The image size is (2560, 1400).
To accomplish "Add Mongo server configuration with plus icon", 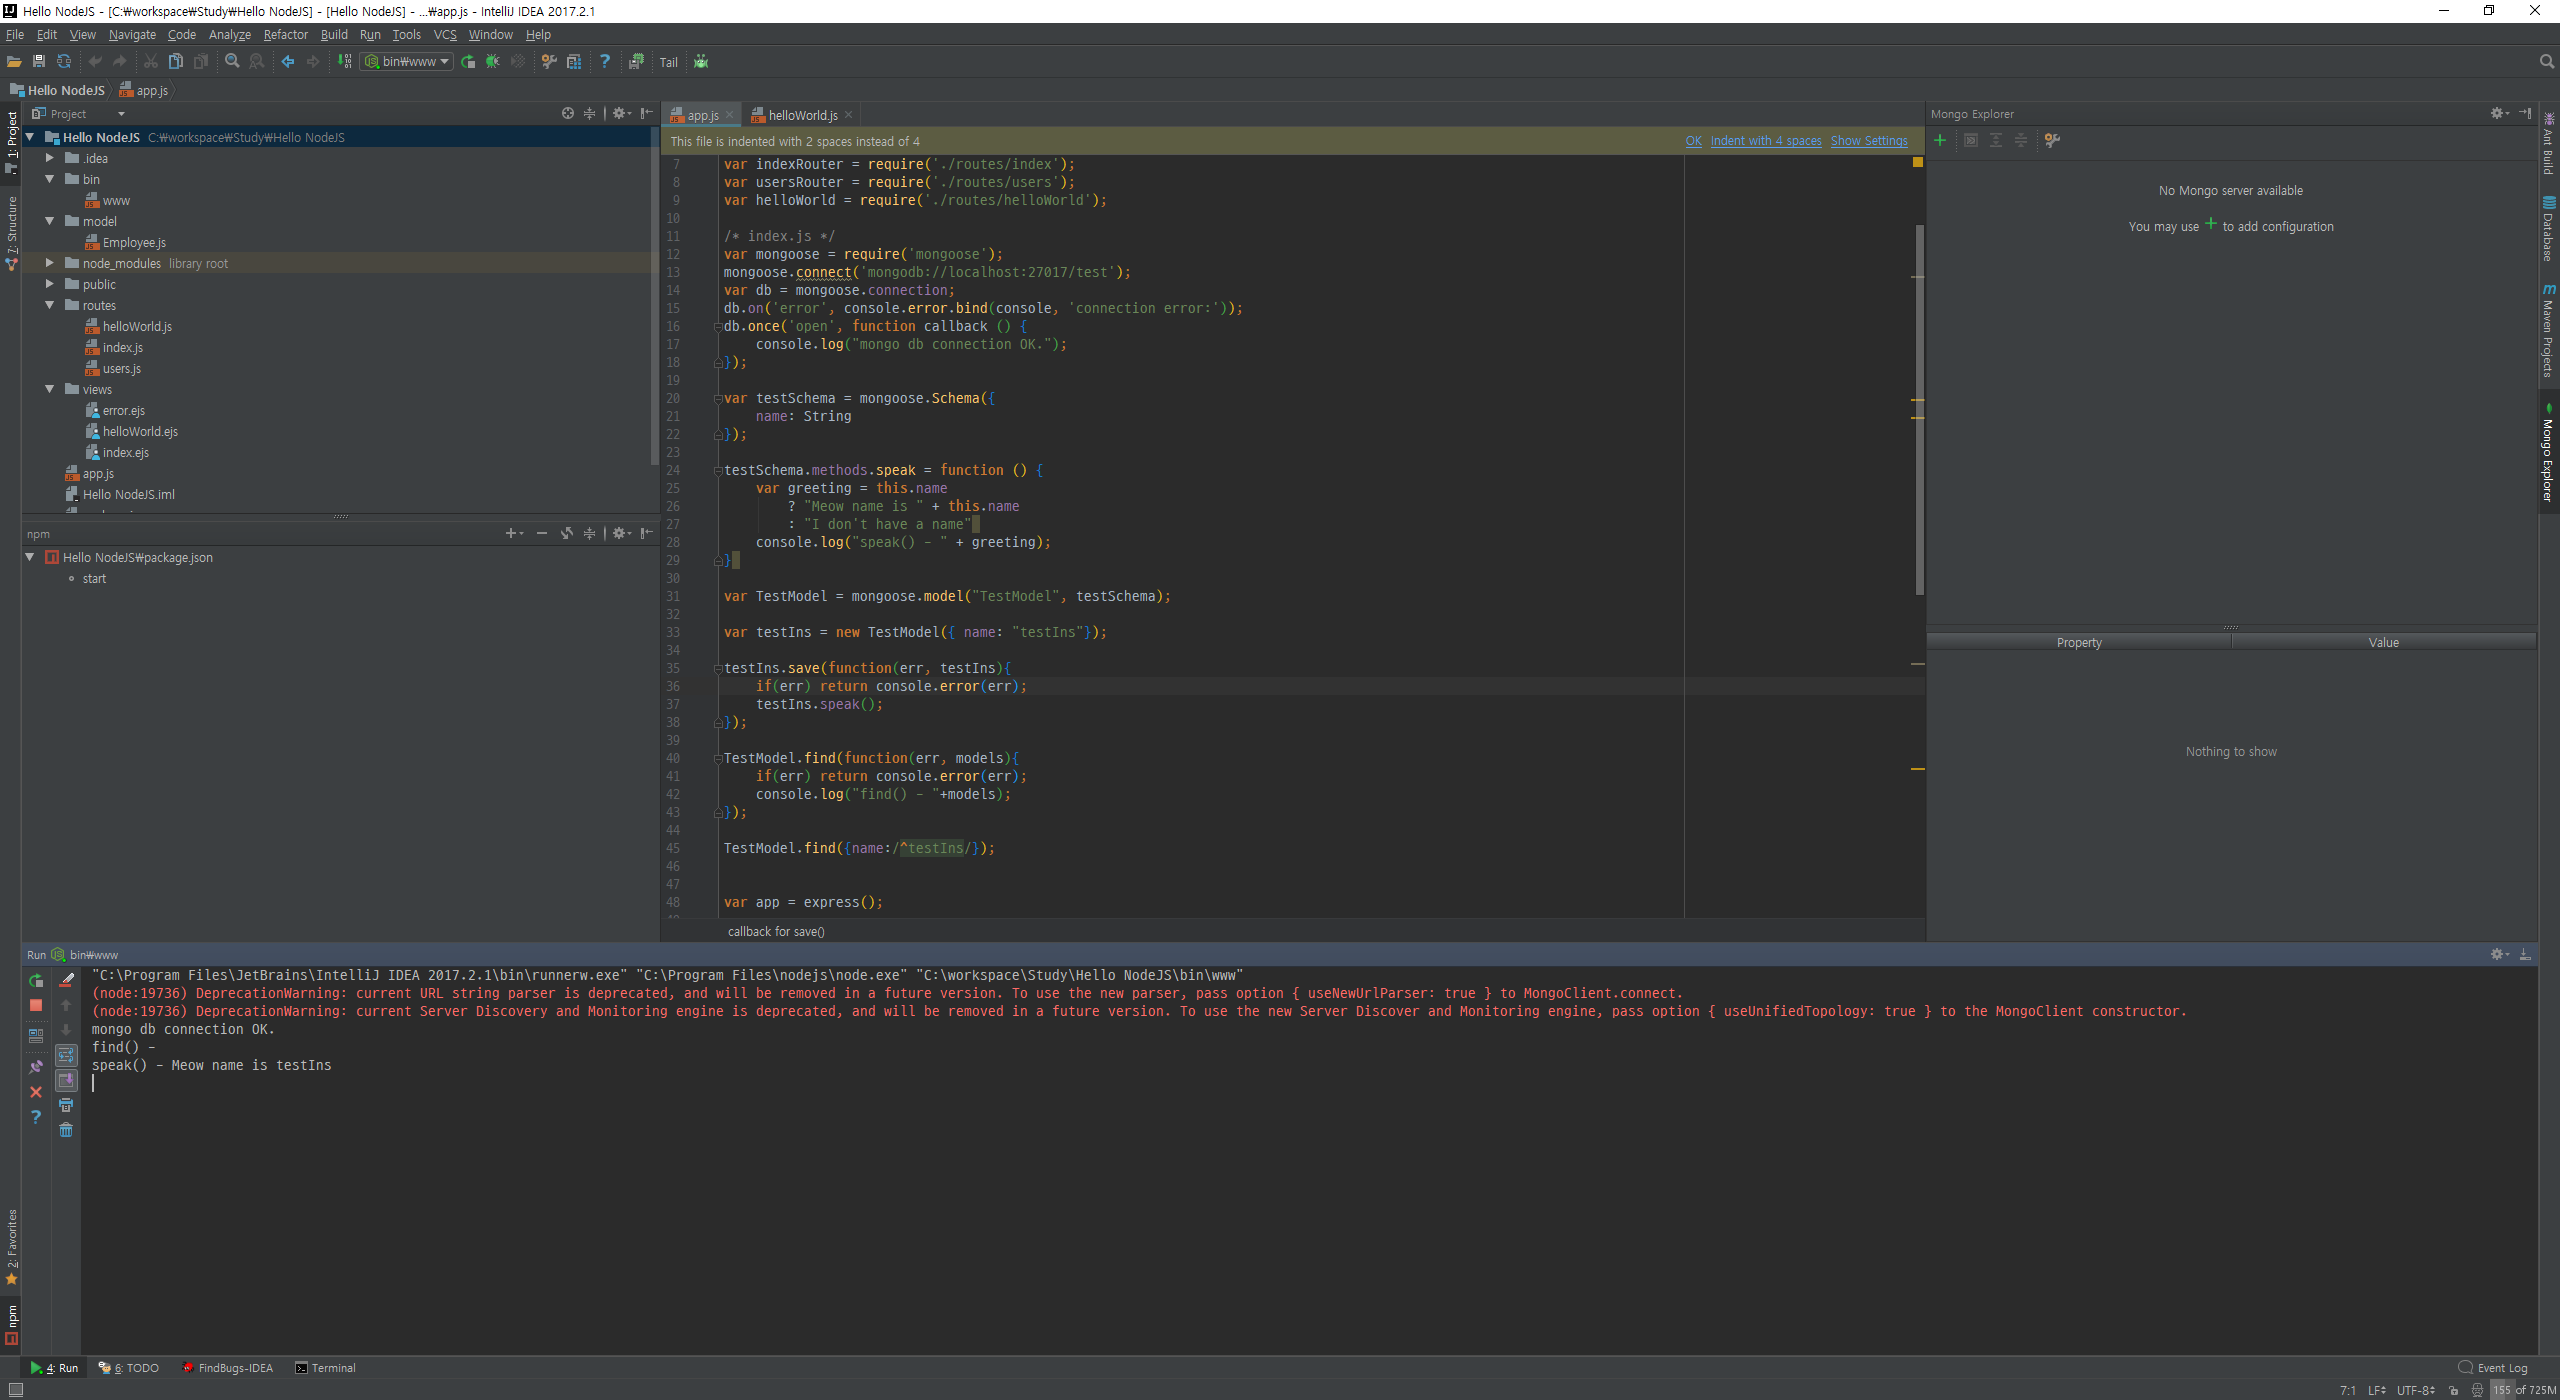I will pyautogui.click(x=1940, y=141).
